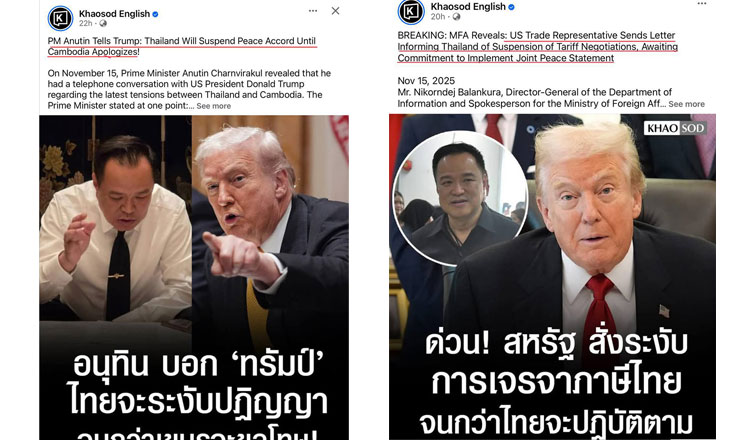The height and width of the screenshot is (440, 750).
Task: Open the left post's three-dot options menu
Action: click(313, 11)
